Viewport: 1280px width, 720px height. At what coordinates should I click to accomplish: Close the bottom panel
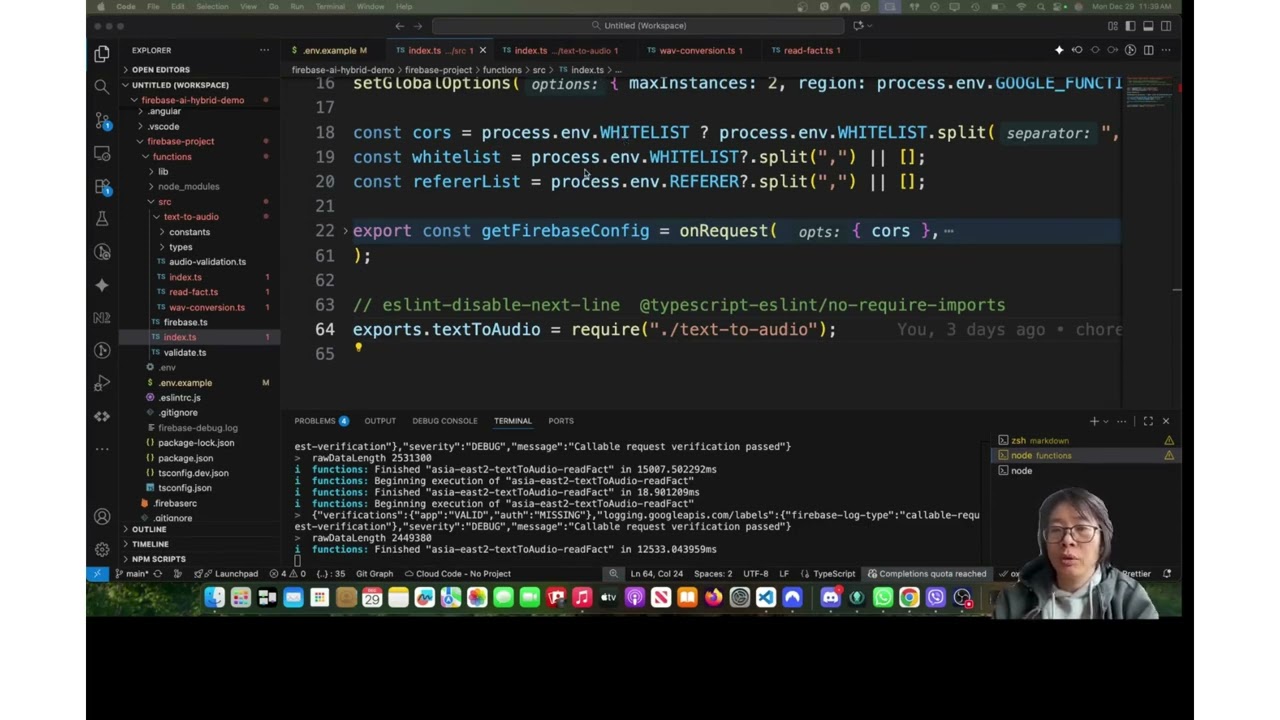[x=1166, y=421]
